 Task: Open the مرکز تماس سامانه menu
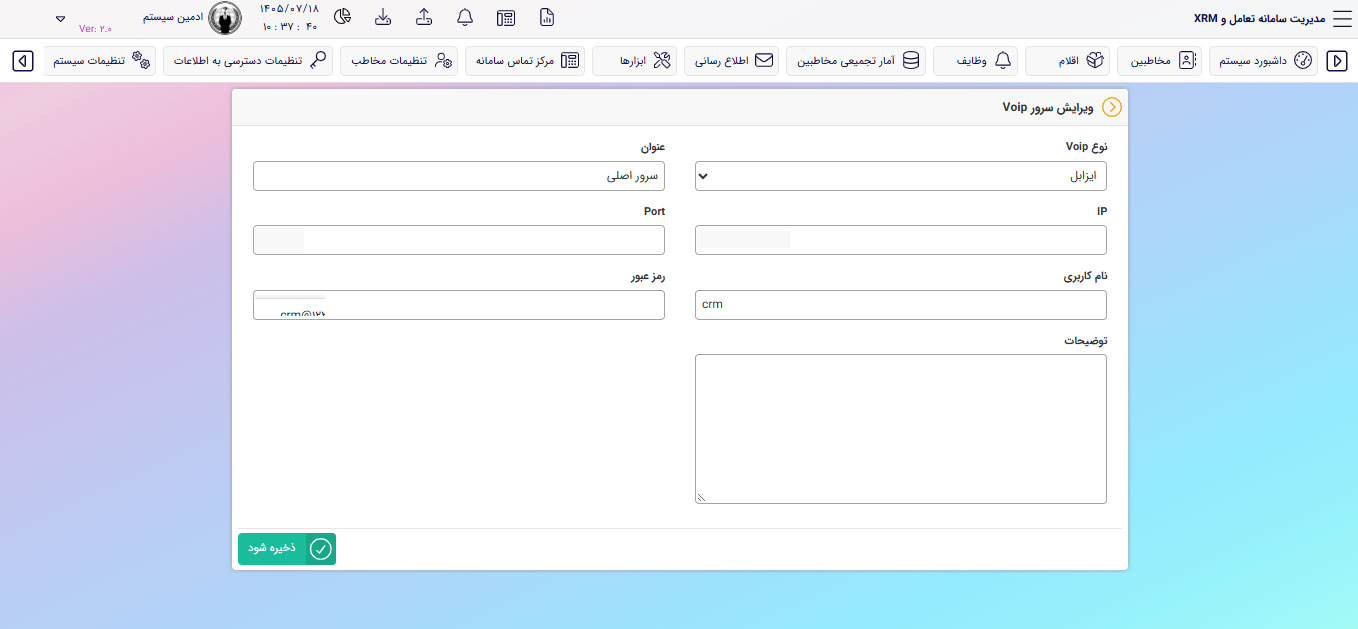[525, 61]
